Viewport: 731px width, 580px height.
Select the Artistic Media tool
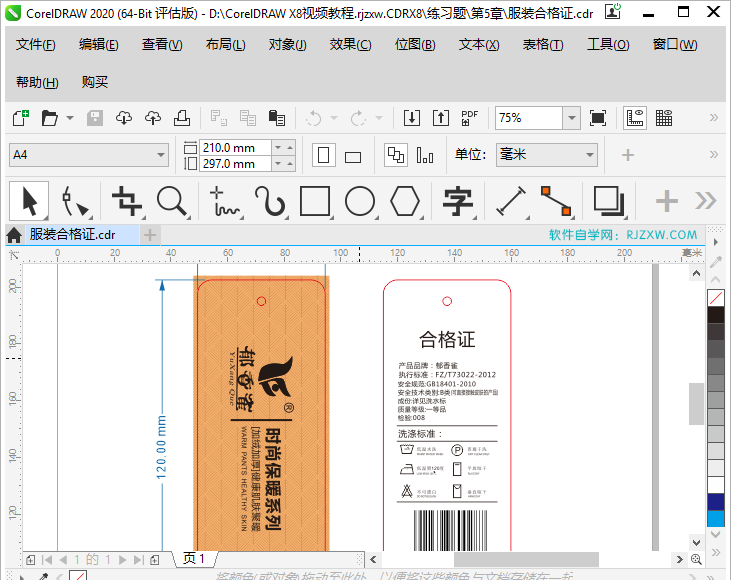(270, 201)
